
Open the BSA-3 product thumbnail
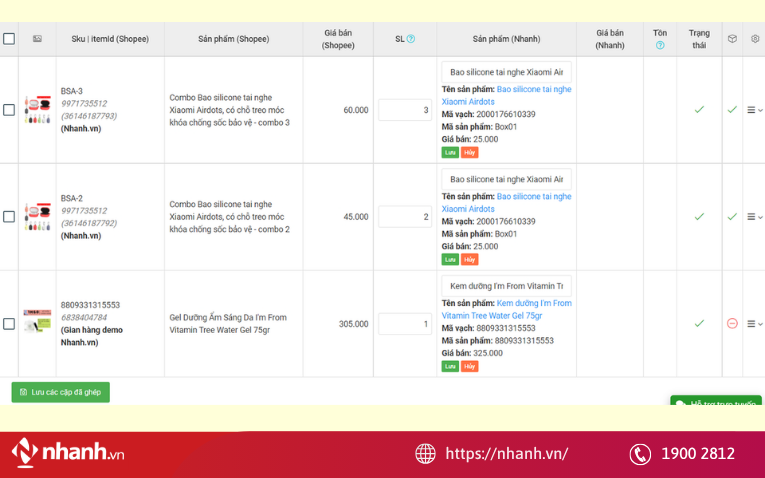pyautogui.click(x=37, y=110)
